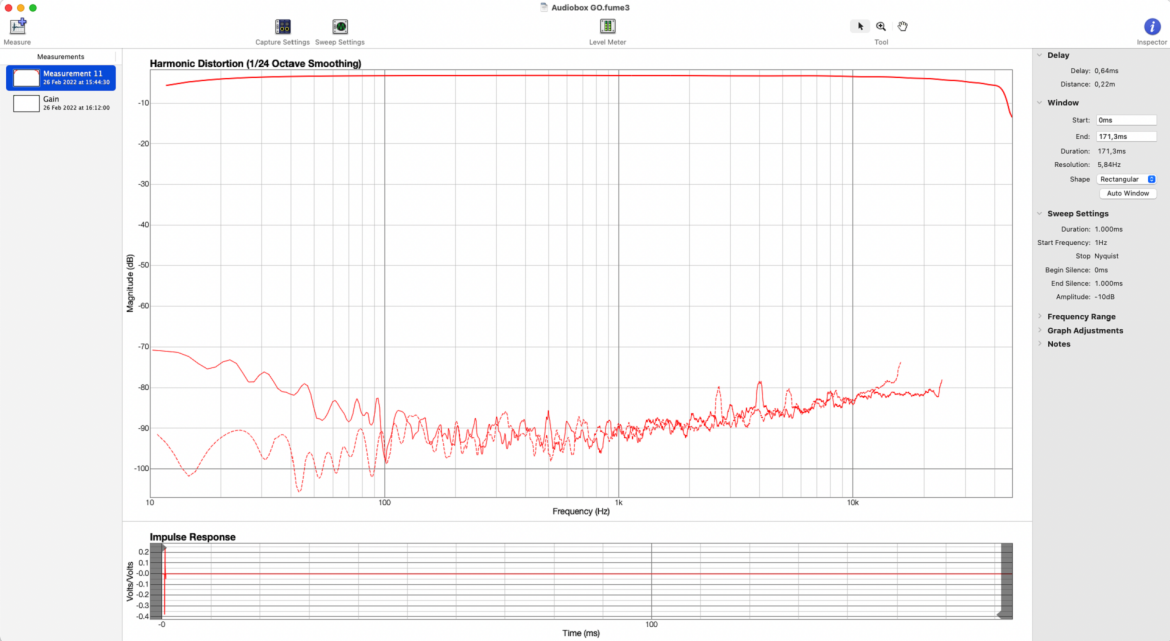This screenshot has width=1170, height=641.
Task: Click the Auto Window button
Action: [1127, 193]
